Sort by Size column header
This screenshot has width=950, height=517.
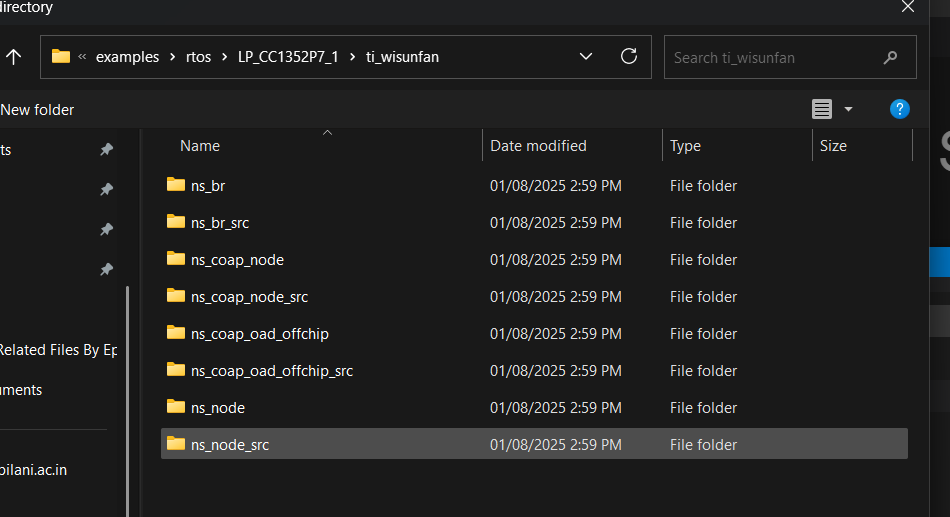coord(833,146)
